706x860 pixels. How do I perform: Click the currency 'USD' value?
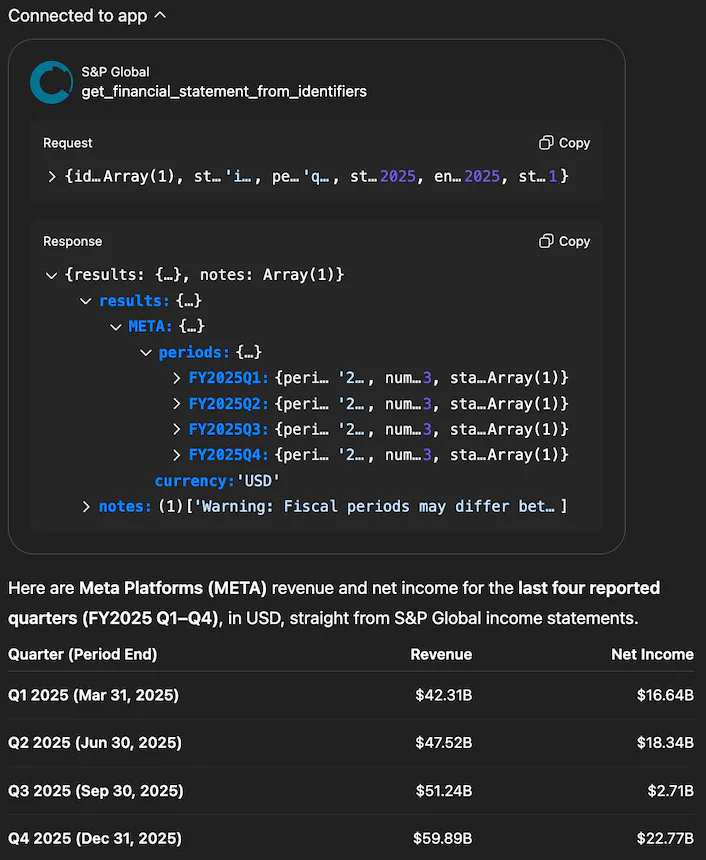257,481
